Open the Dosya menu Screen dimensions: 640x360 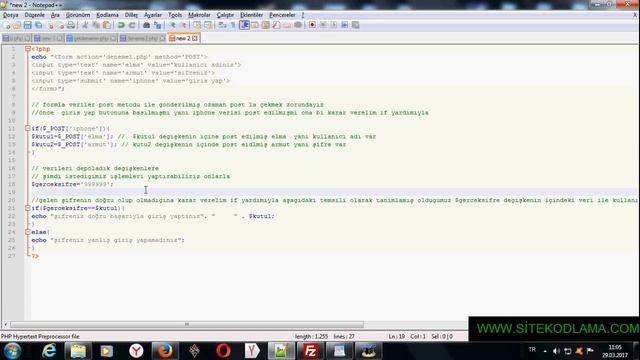[x=11, y=15]
